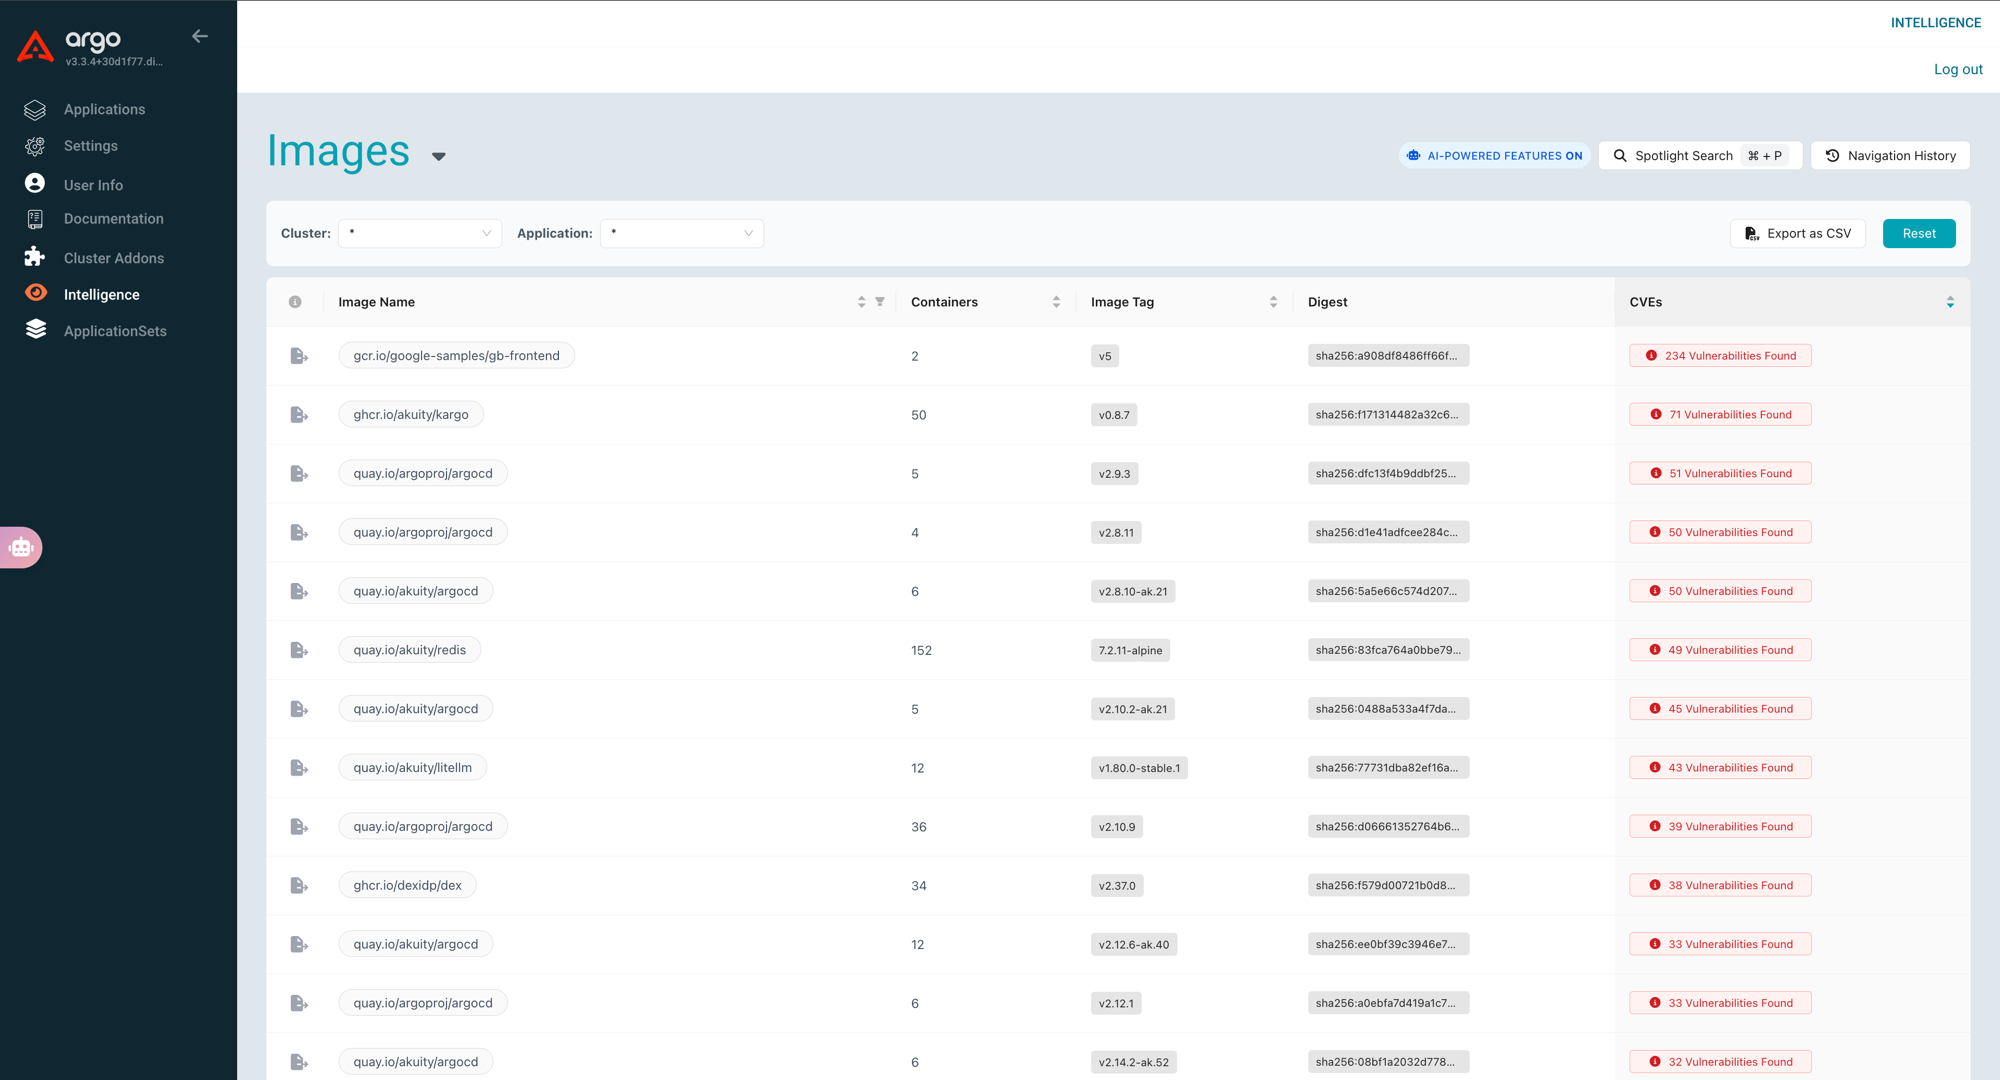Click the row icon for ghcr.io/dexidp/dex
2000x1080 pixels.
click(298, 886)
